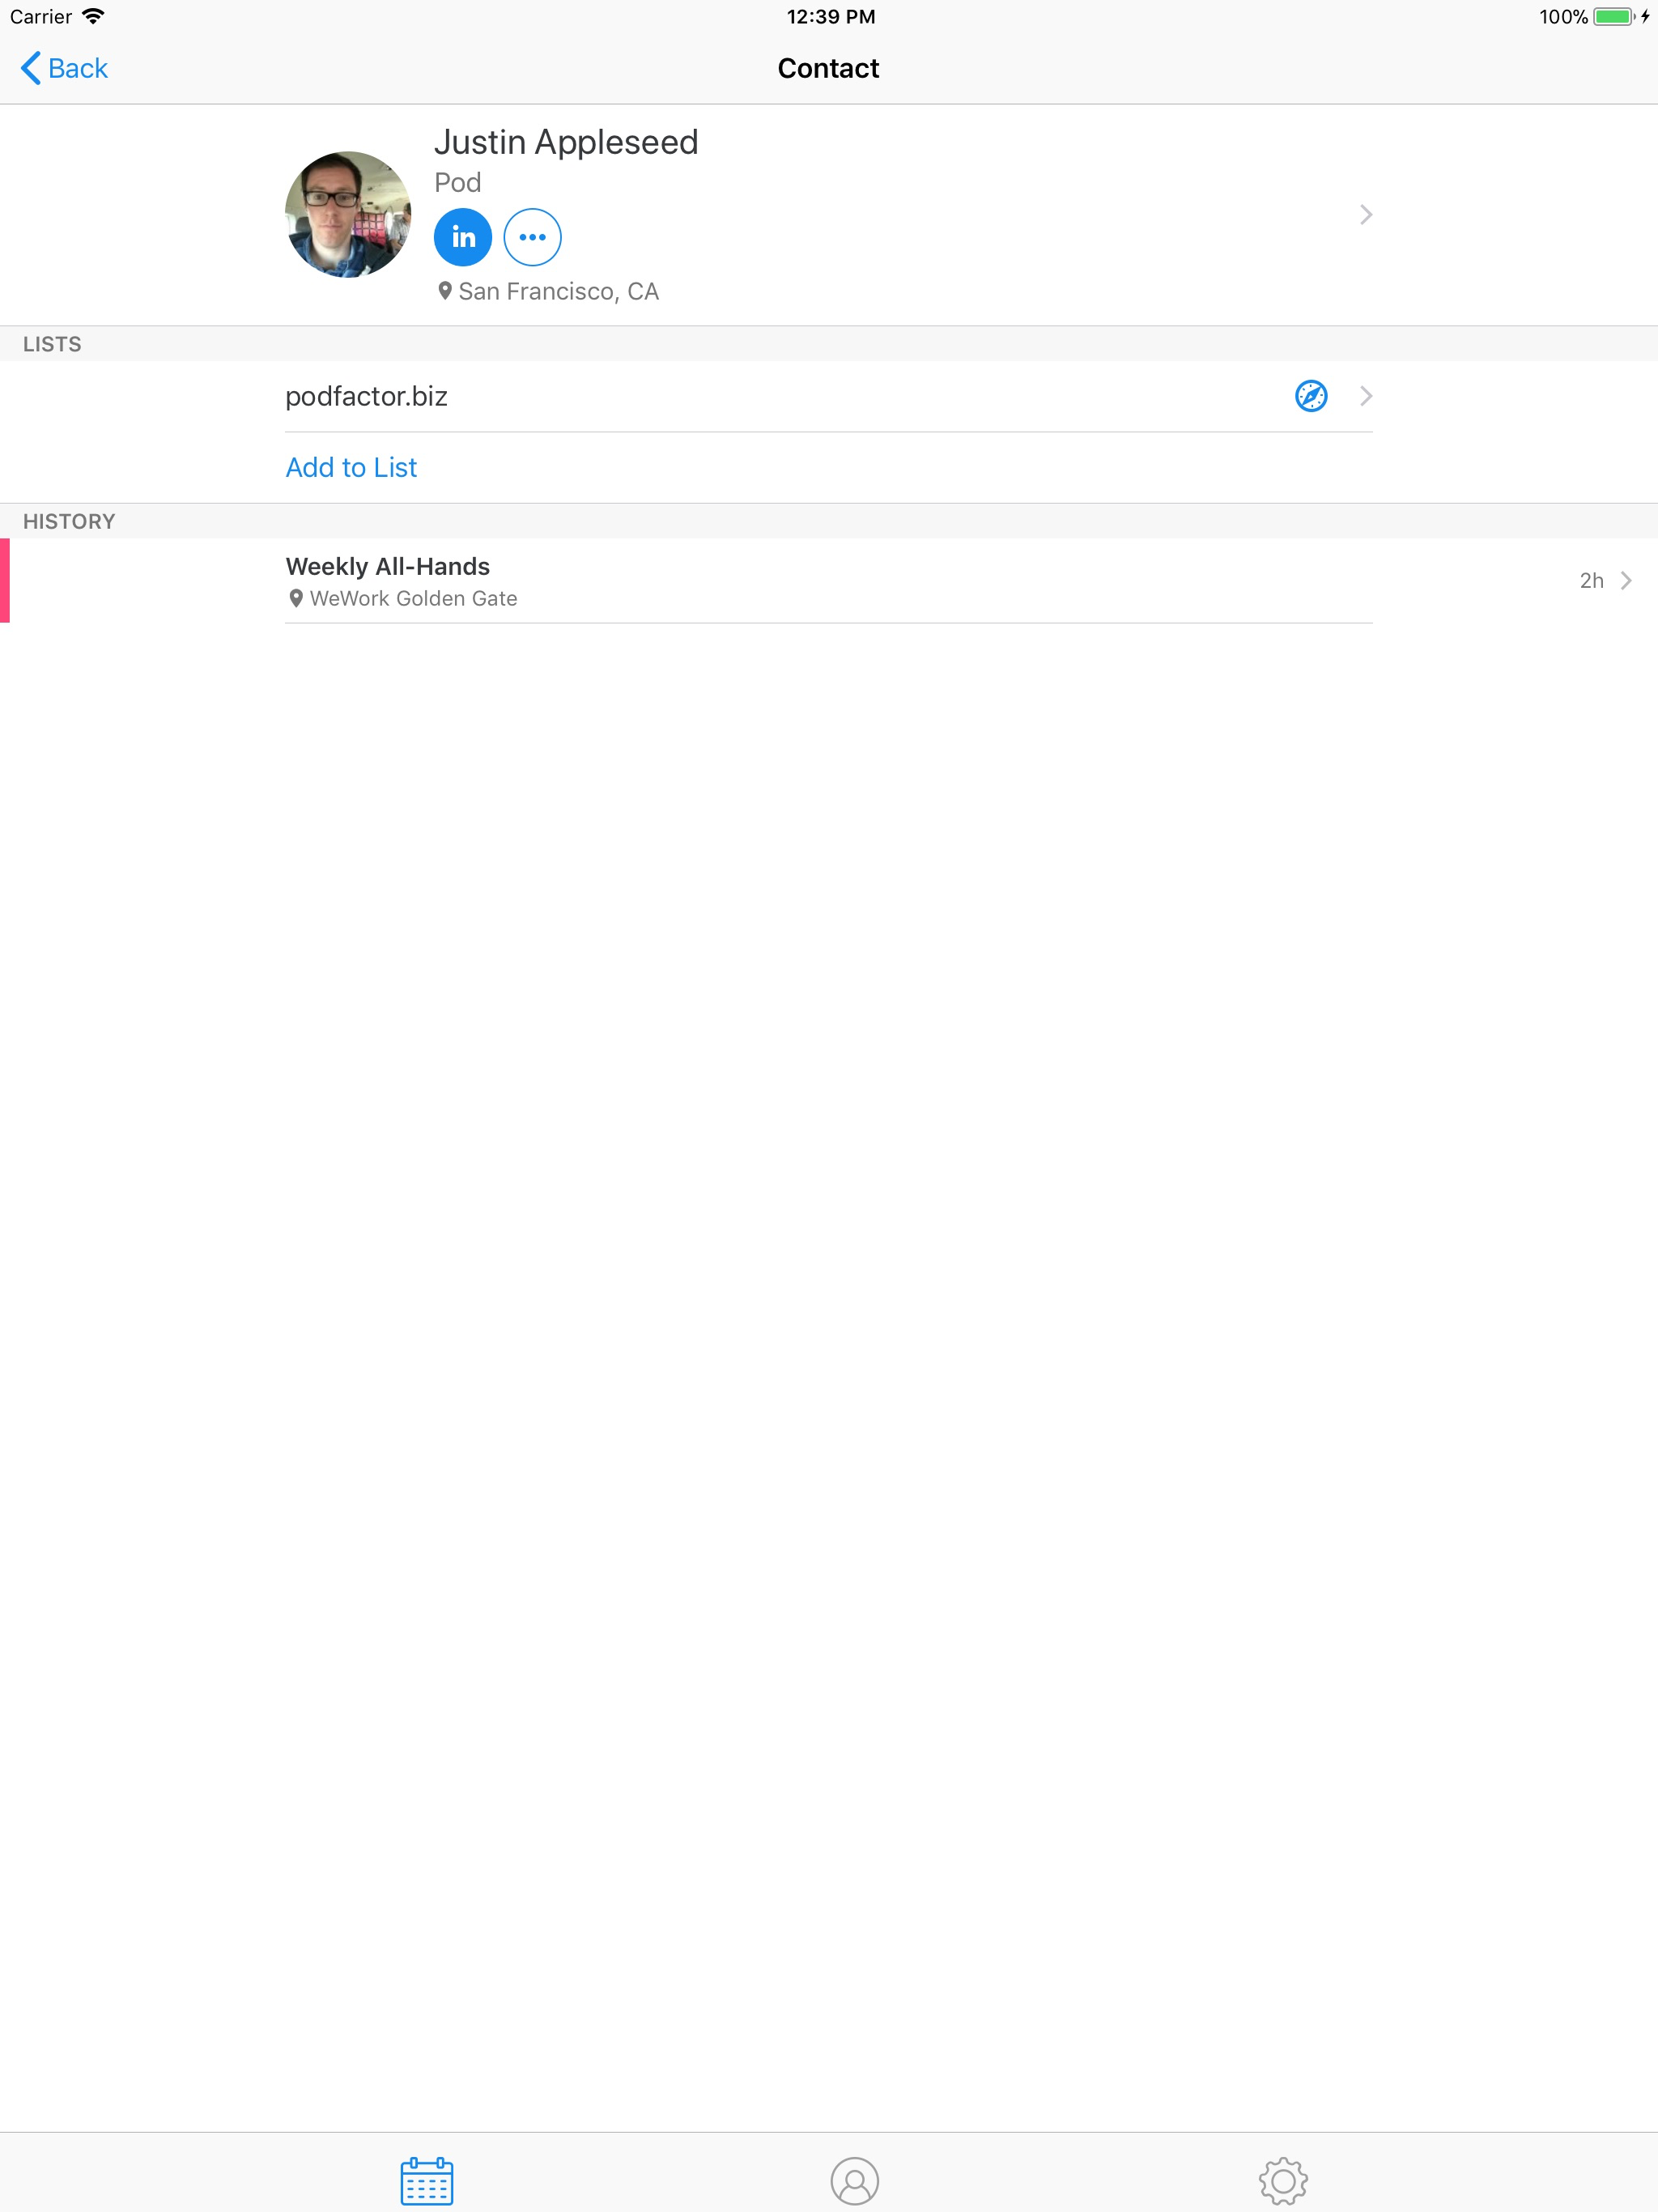
Task: Tap the more options ellipsis button
Action: point(532,237)
